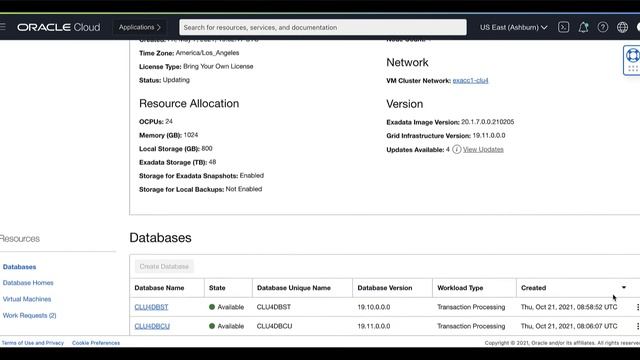Viewport: 640px width, 360px height.
Task: Click the 08:06:07 UTC created timestamp
Action: point(569,326)
